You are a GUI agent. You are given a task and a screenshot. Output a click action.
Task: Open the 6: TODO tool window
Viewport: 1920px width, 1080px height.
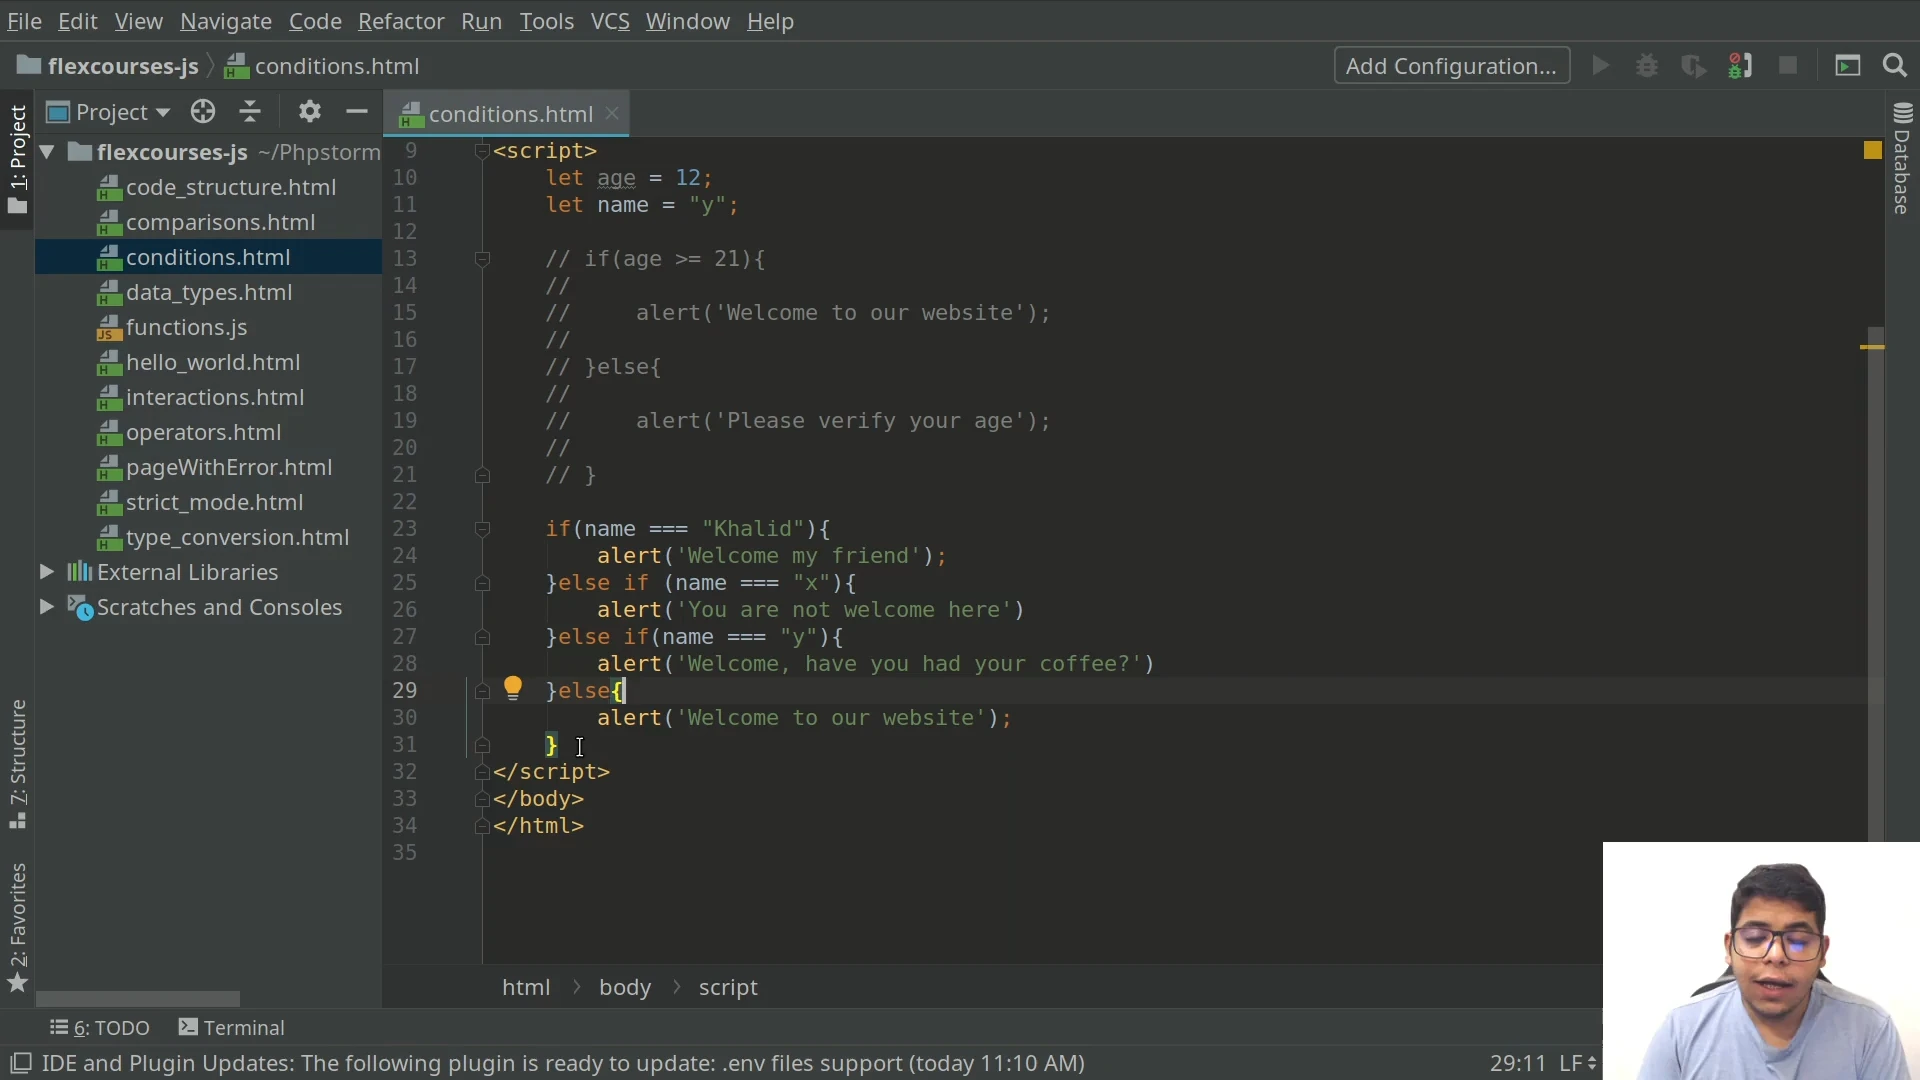point(100,1028)
